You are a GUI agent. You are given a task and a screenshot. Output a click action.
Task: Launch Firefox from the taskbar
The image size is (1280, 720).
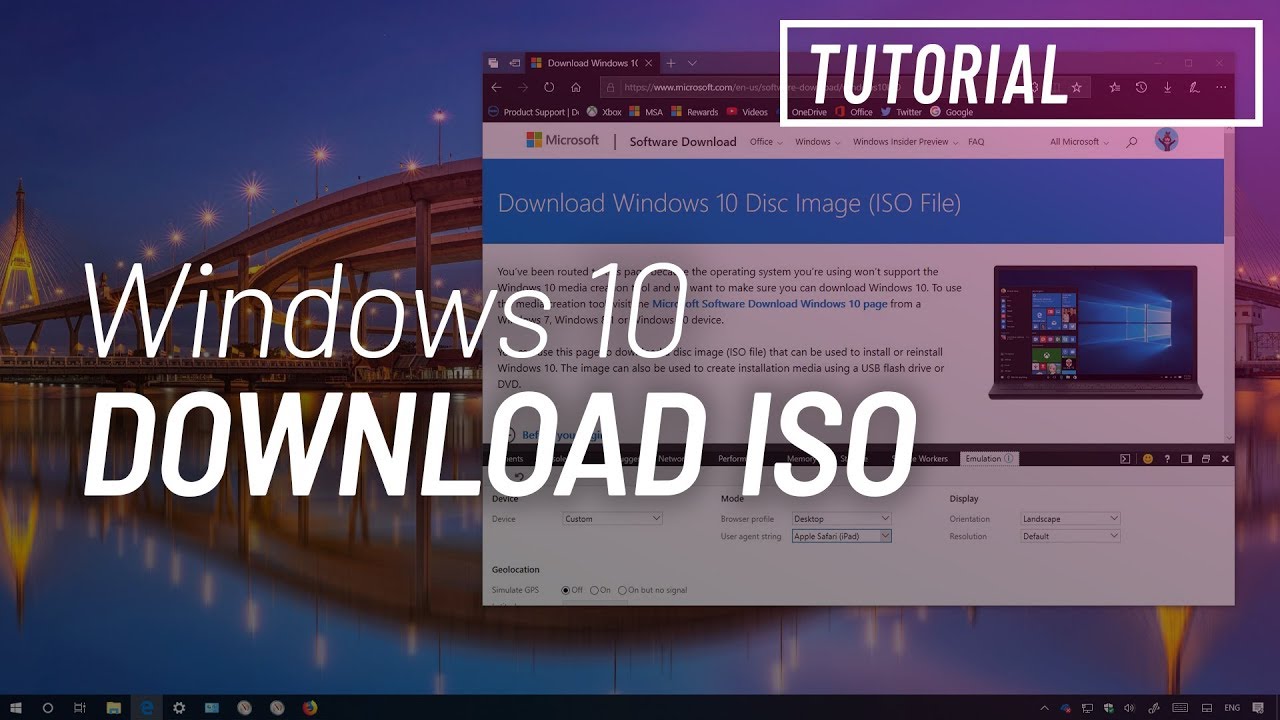[310, 707]
